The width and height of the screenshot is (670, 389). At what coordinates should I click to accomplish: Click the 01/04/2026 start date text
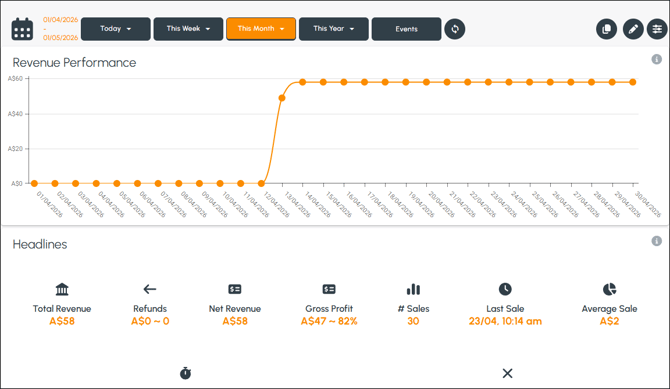[x=60, y=20]
